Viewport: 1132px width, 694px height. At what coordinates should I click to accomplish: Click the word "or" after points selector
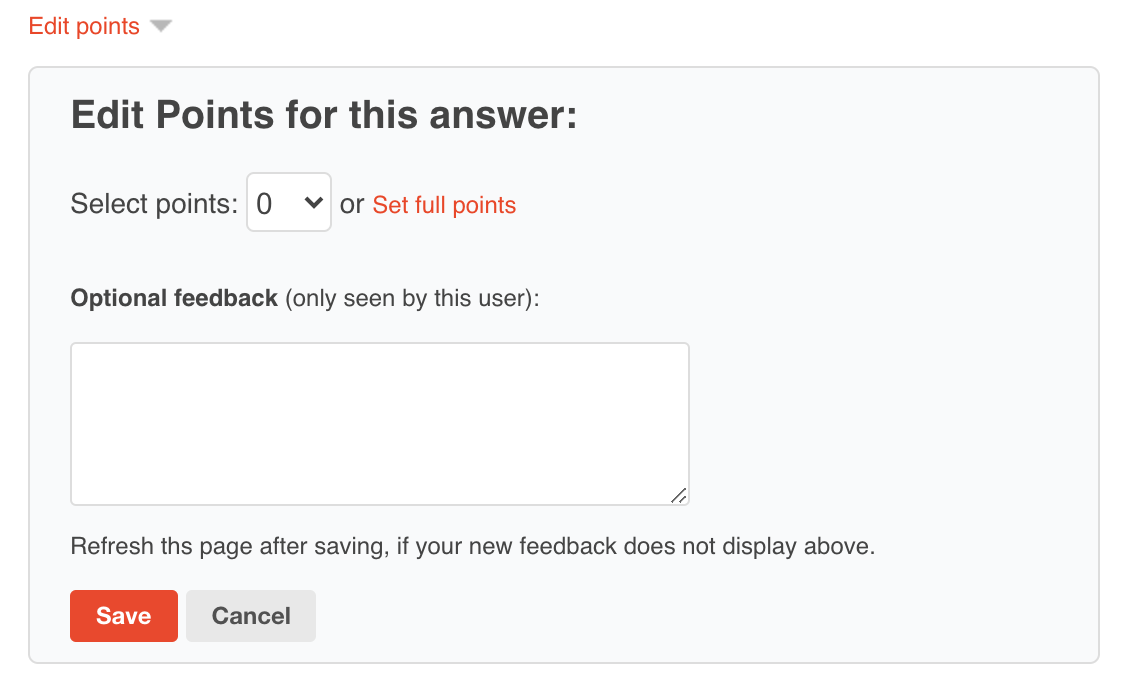(352, 204)
